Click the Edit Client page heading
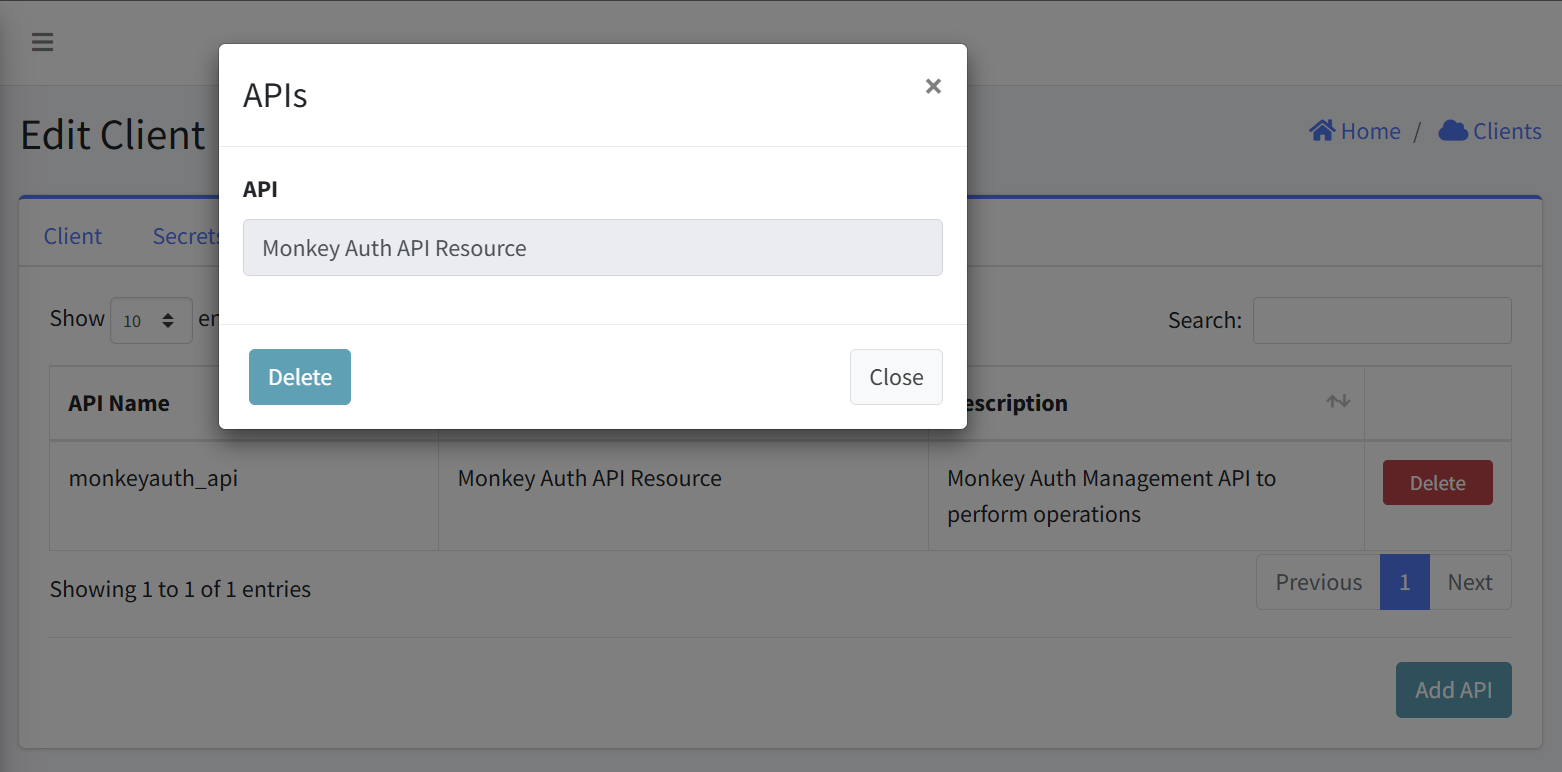Image resolution: width=1562 pixels, height=772 pixels. 113,135
